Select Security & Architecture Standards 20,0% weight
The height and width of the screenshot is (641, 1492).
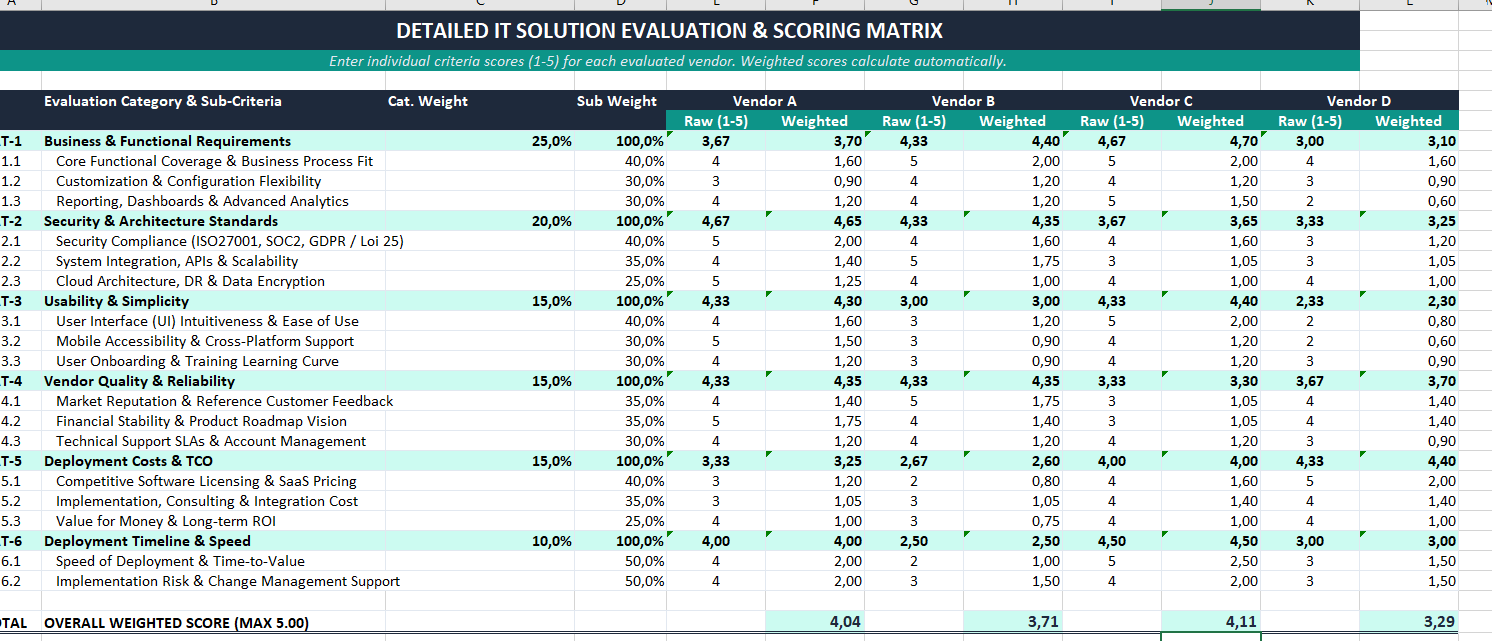(x=552, y=221)
